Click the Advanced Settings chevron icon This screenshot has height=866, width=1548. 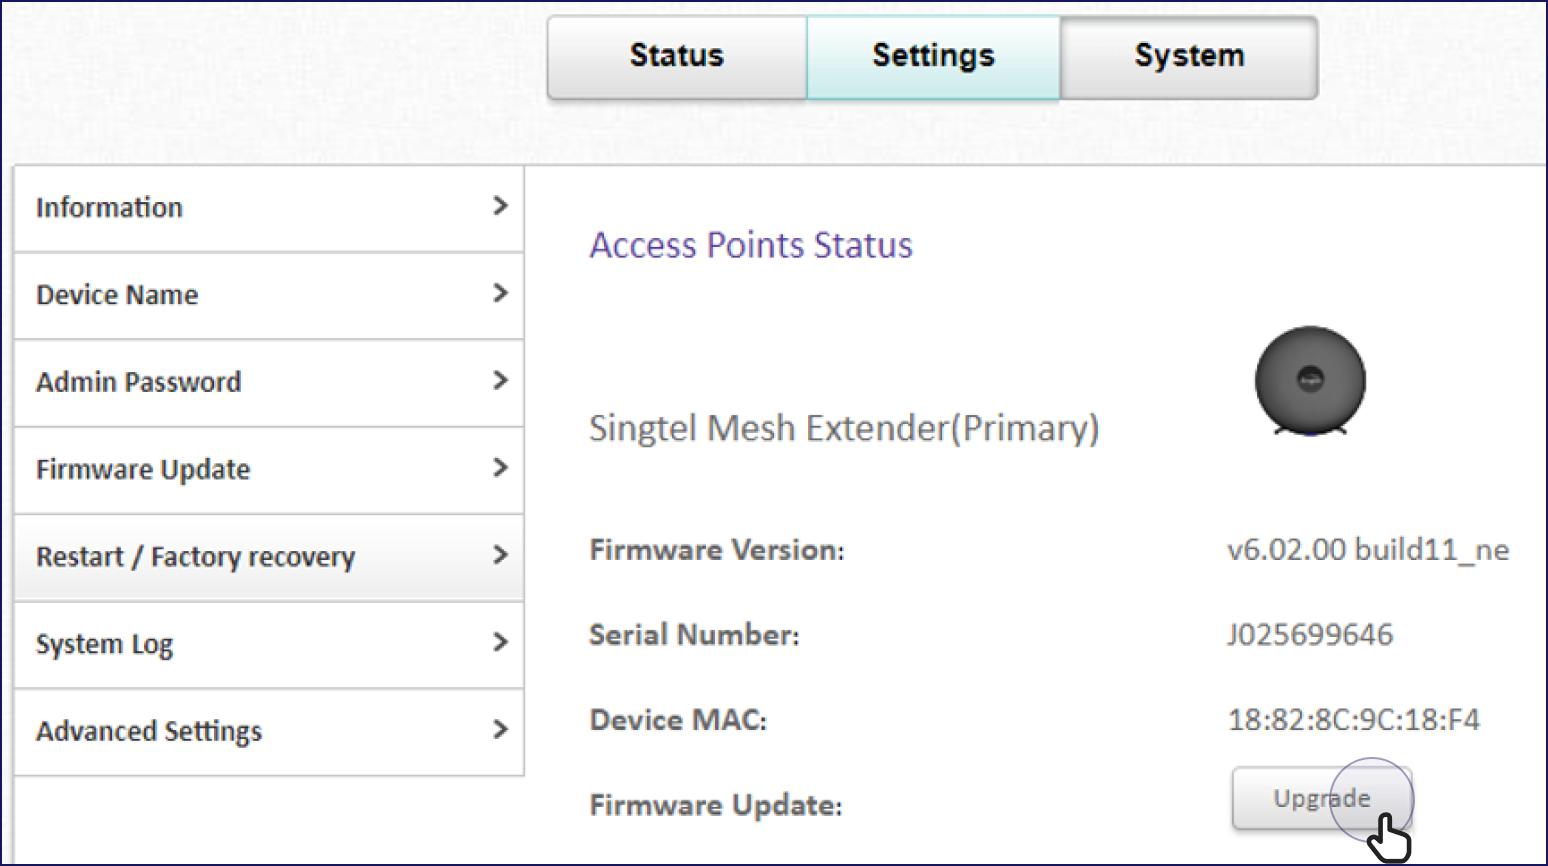pos(500,729)
